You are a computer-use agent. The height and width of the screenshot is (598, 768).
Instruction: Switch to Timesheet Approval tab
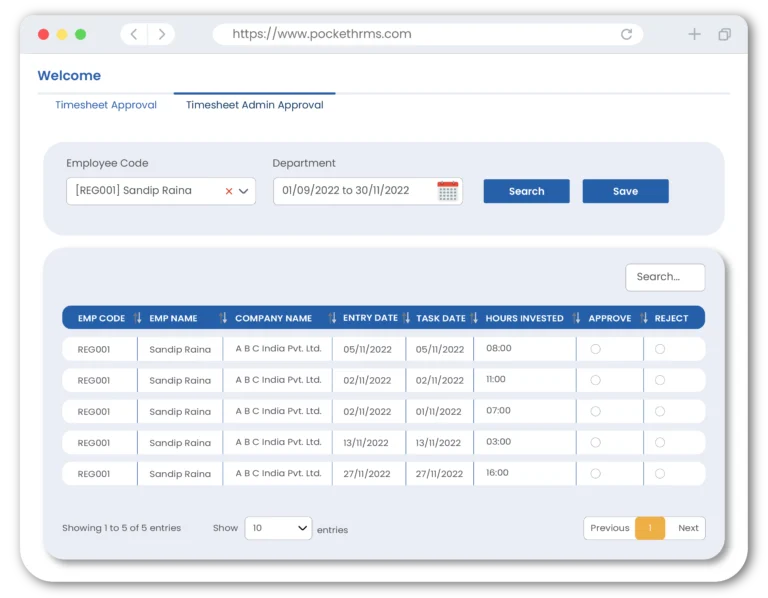(x=106, y=105)
